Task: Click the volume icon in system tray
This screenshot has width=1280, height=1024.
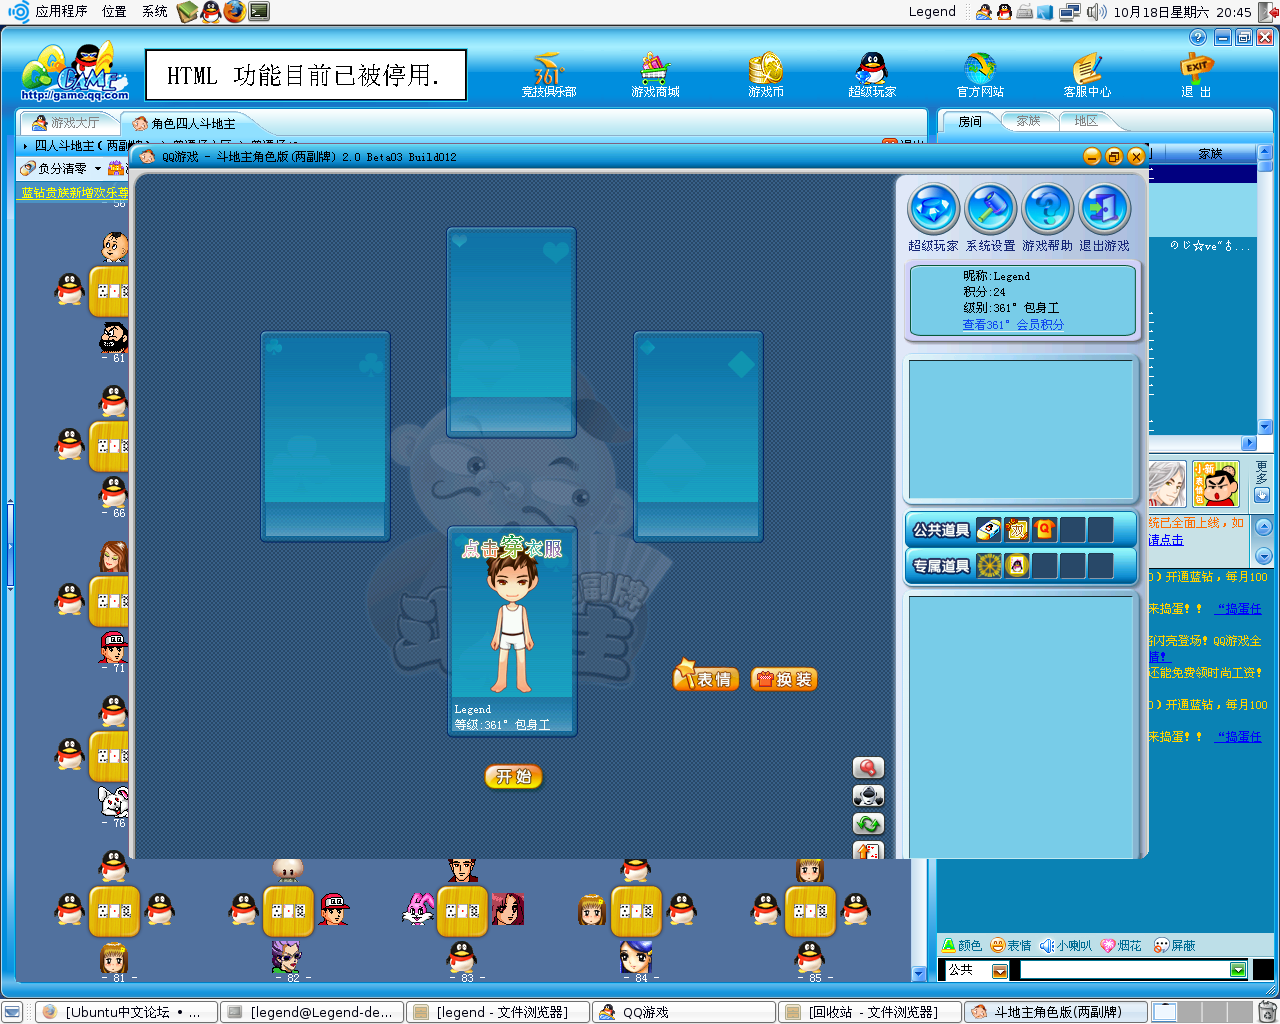Action: 1096,11
